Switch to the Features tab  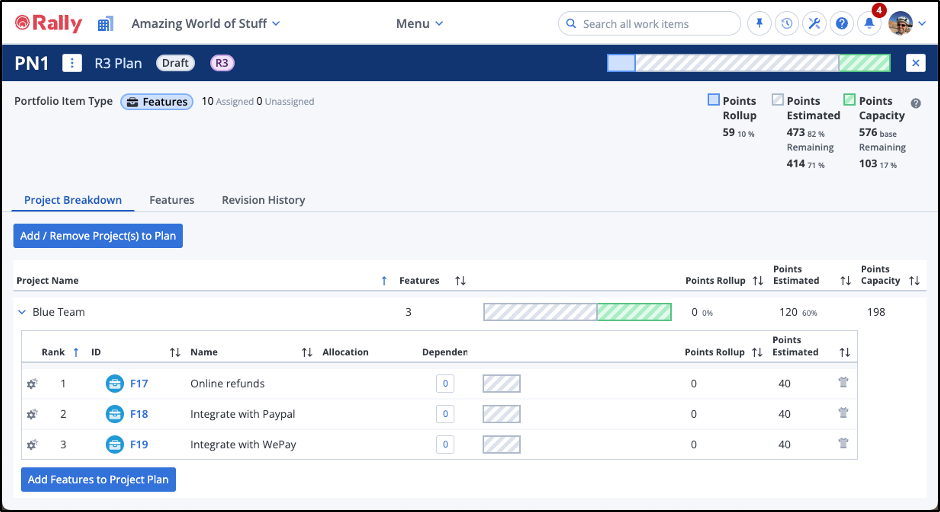pos(172,200)
